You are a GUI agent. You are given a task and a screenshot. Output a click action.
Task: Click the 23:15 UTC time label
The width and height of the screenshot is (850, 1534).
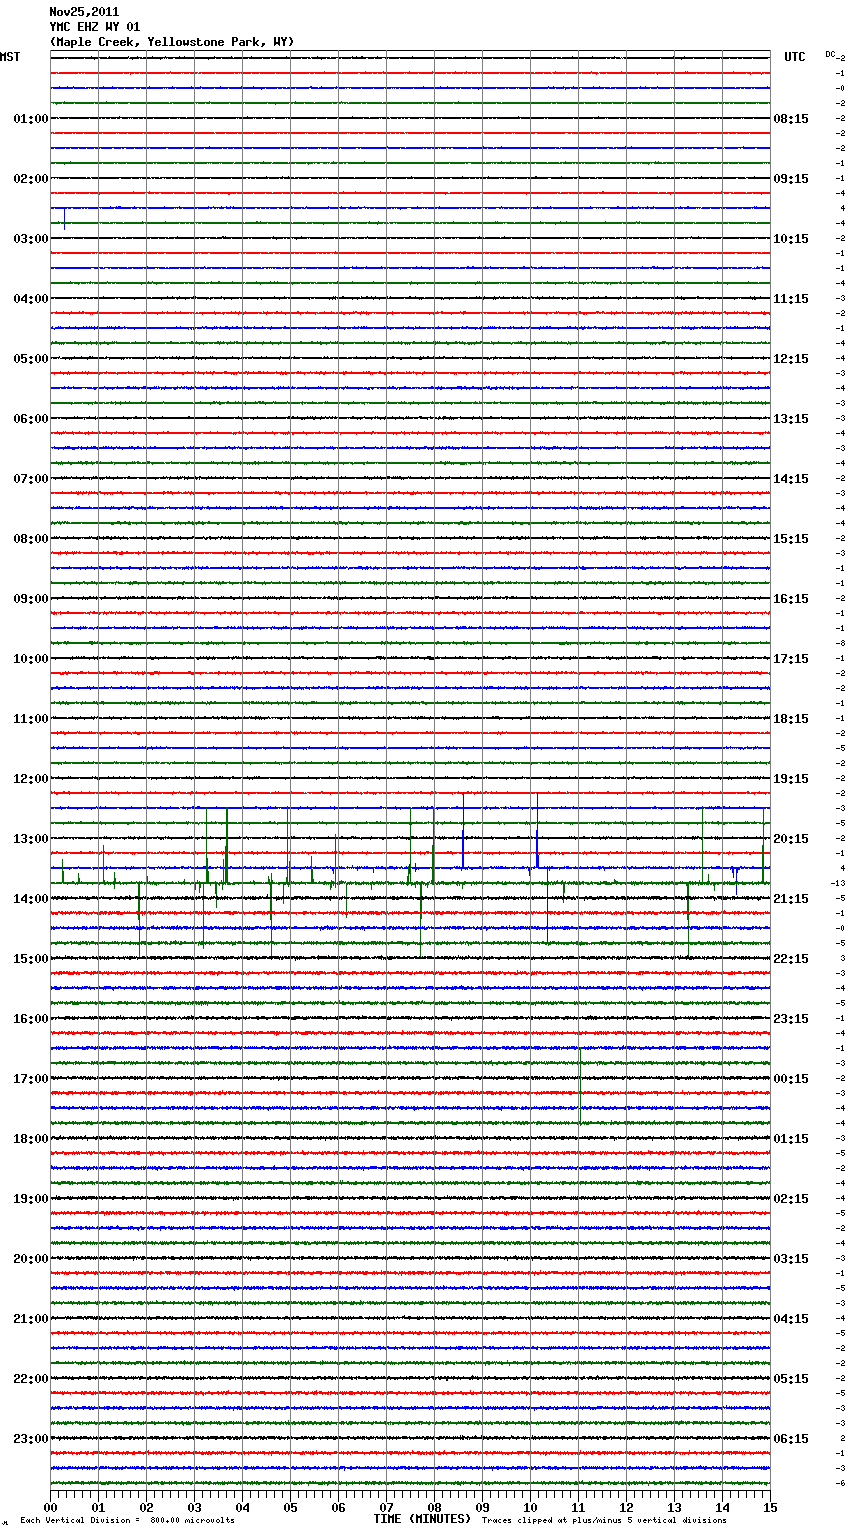point(791,1019)
